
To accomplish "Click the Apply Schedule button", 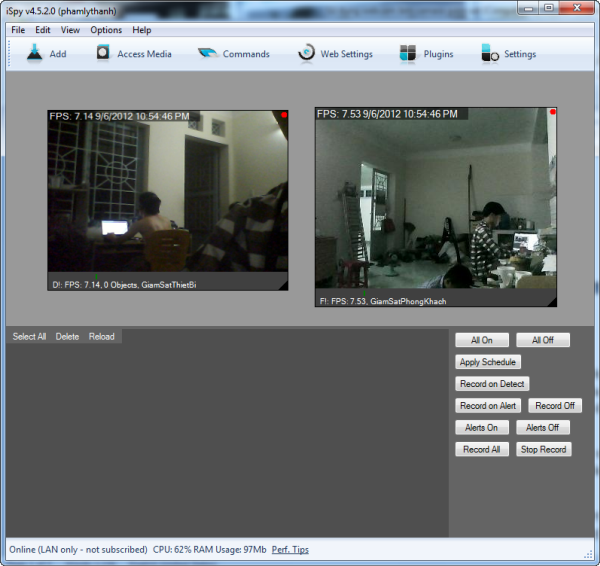I will [x=488, y=362].
